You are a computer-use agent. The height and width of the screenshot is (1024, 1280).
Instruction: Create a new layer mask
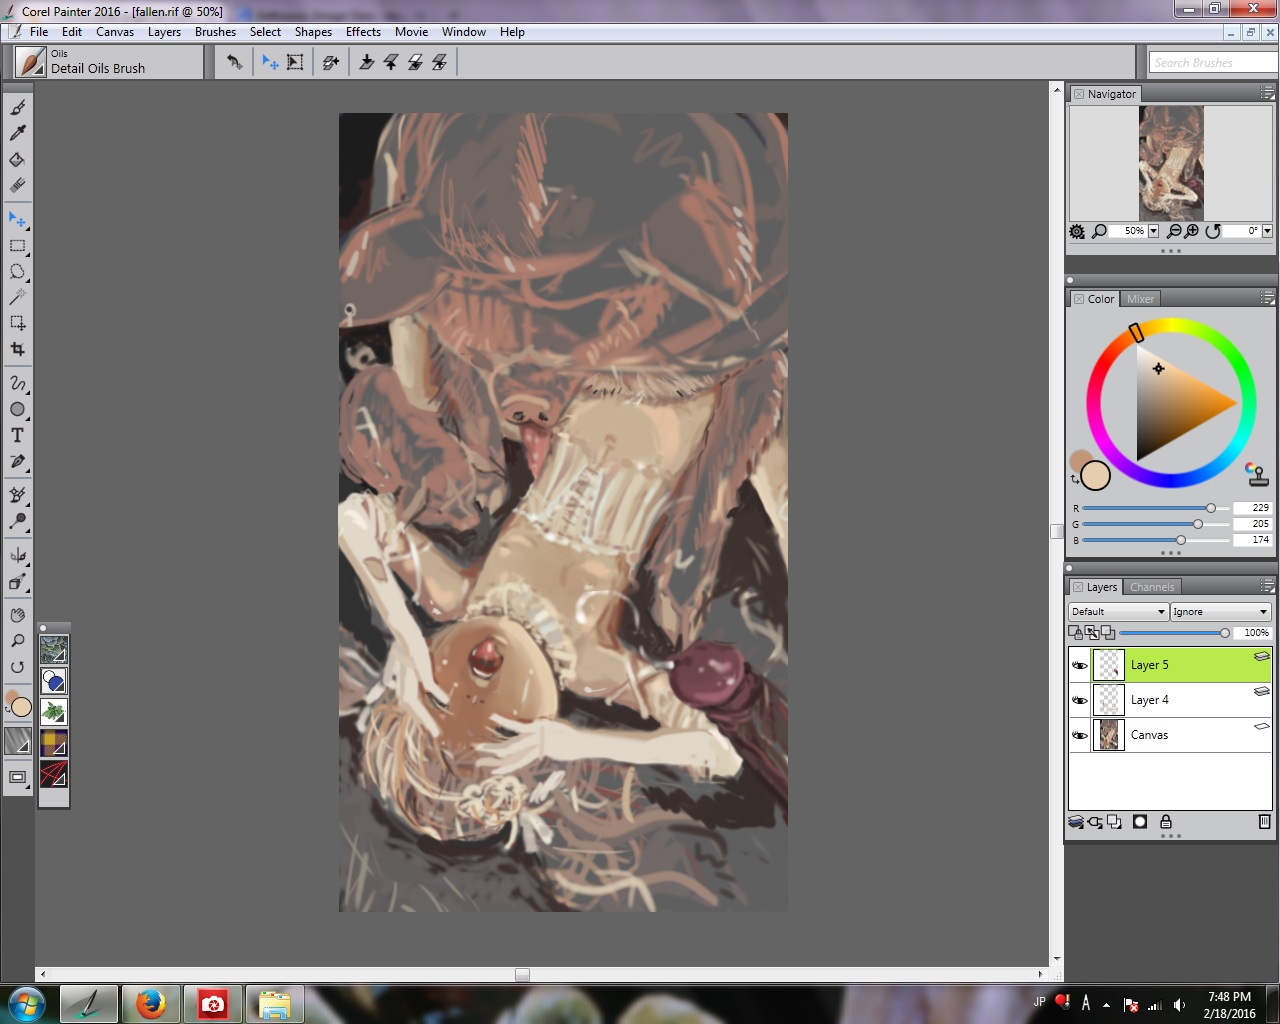[x=1140, y=821]
